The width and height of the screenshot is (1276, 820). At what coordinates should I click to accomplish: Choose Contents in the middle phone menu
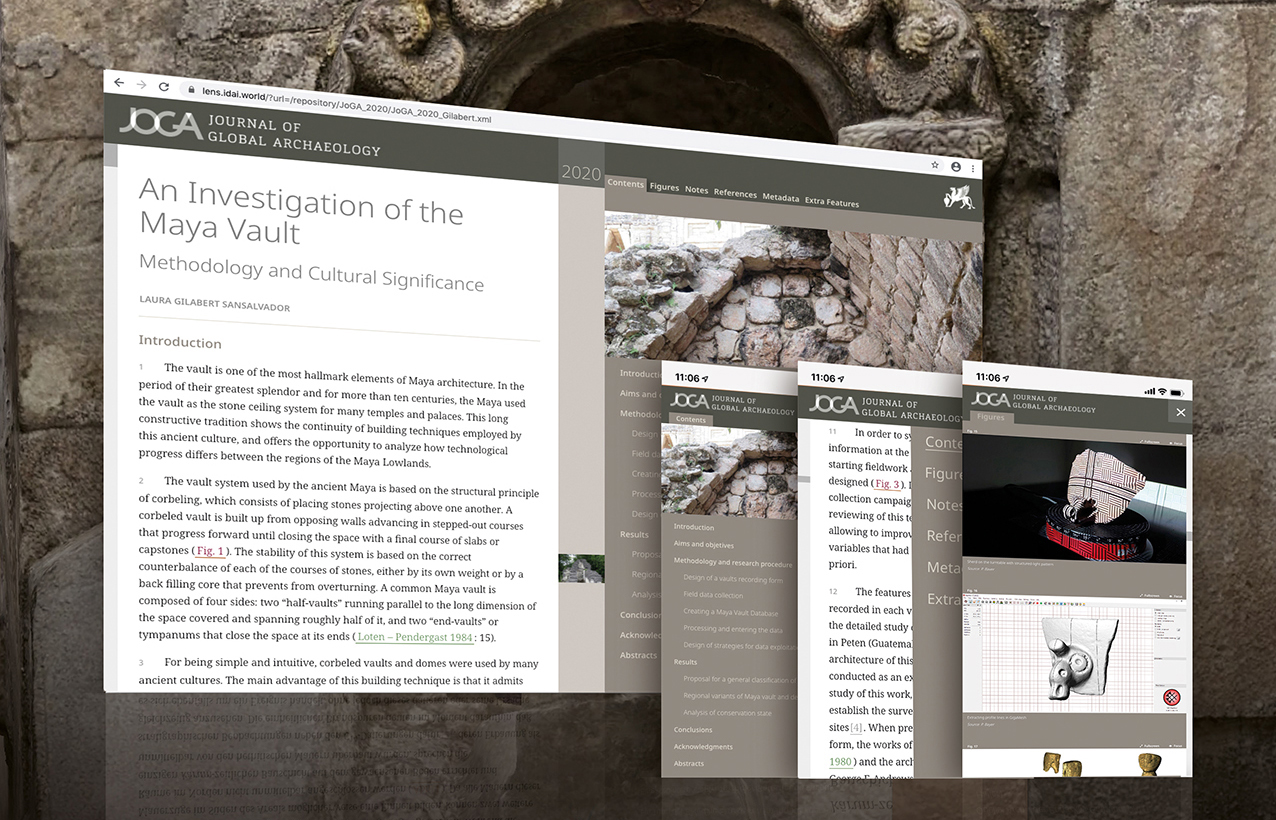(x=945, y=442)
